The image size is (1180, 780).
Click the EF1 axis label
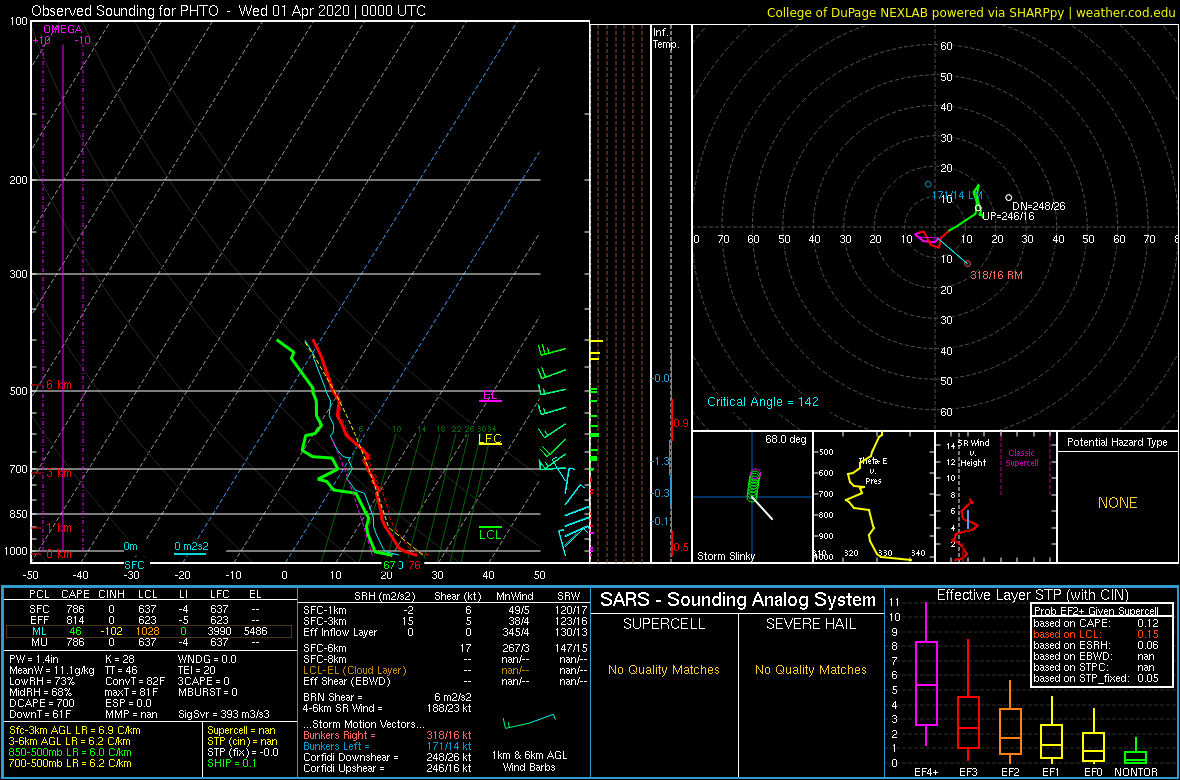tap(1051, 772)
